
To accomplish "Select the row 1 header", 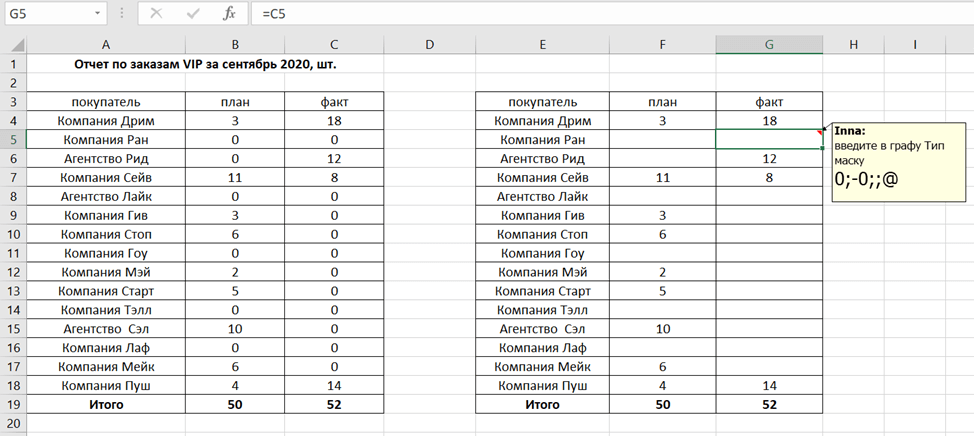I will [12, 64].
